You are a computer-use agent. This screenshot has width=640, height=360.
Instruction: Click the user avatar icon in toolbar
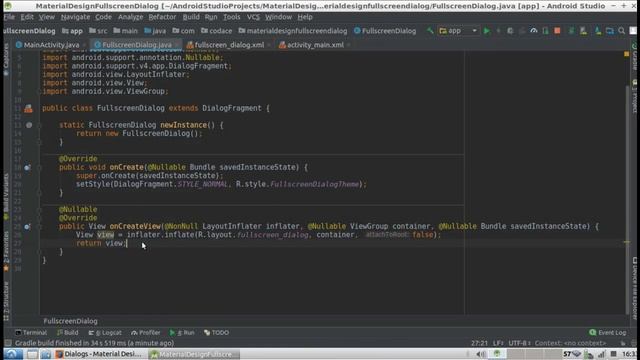633,31
